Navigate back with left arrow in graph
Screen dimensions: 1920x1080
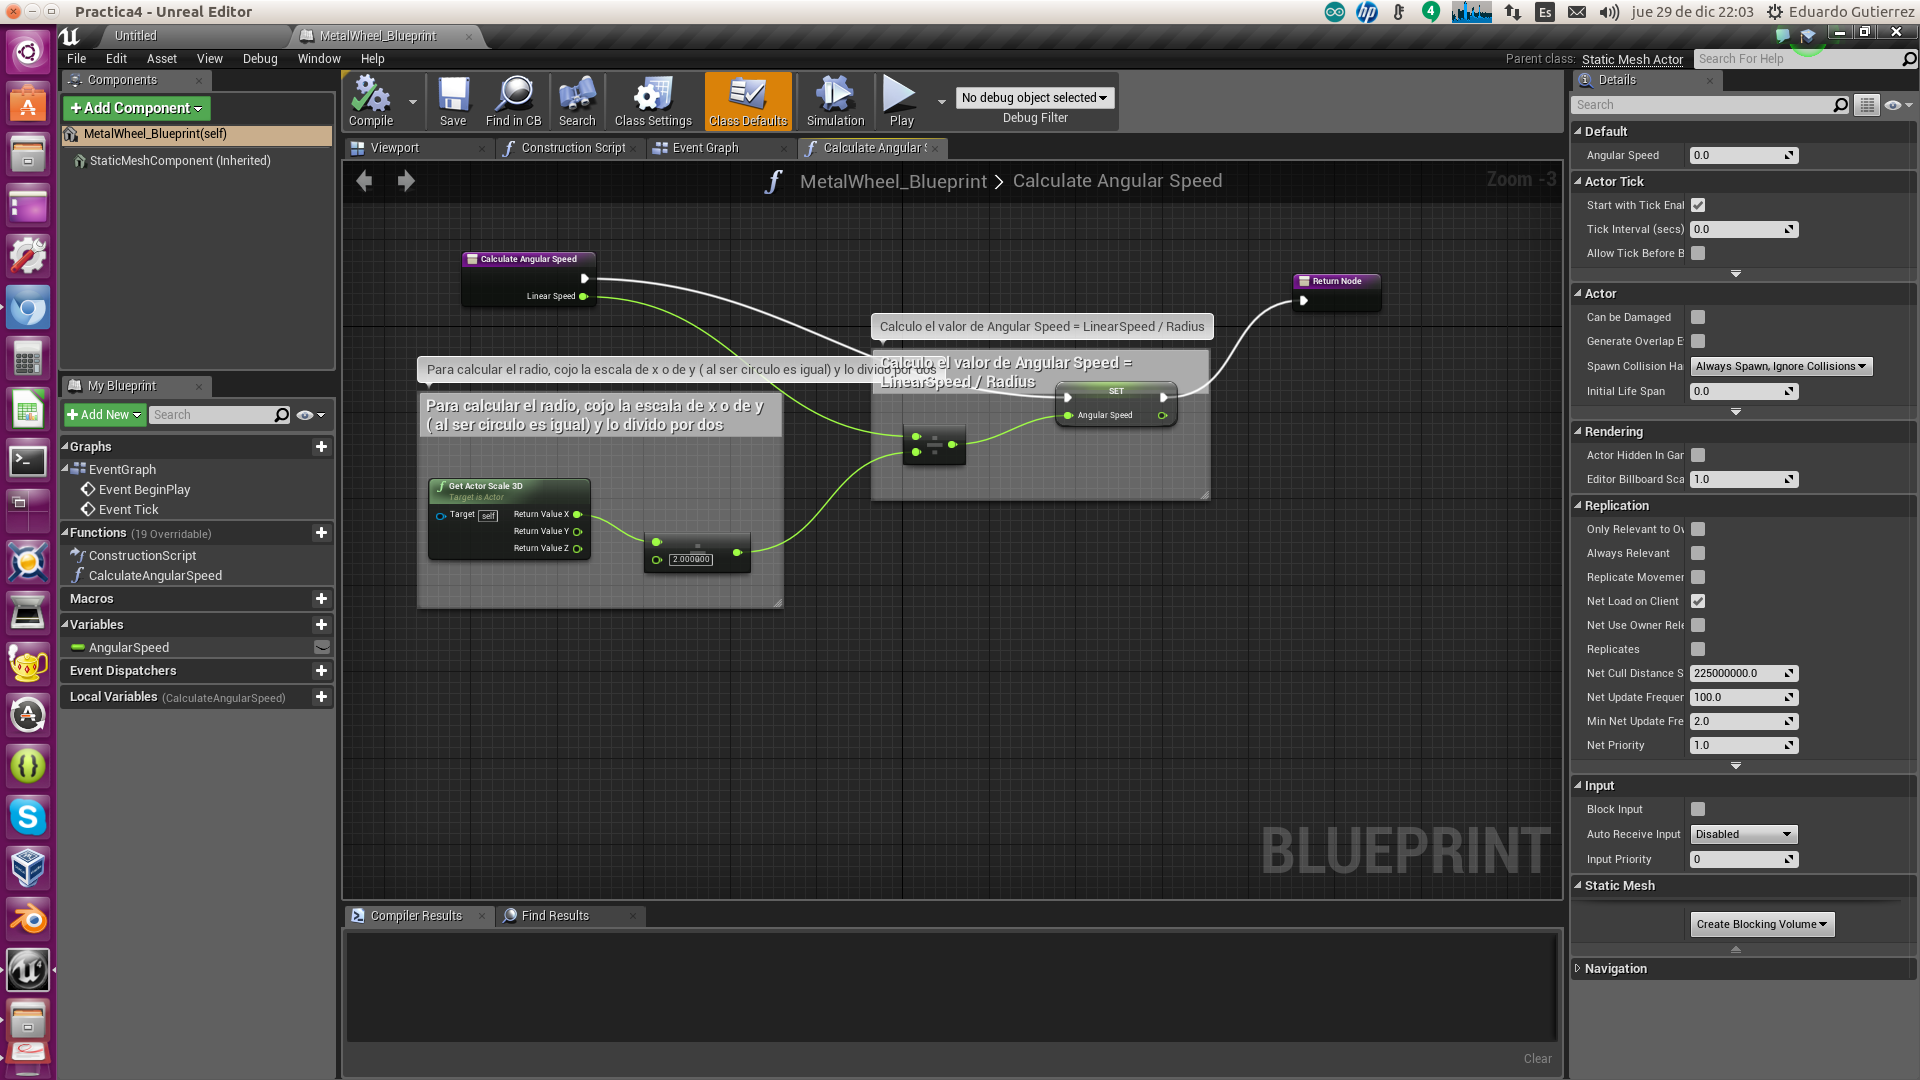point(365,181)
